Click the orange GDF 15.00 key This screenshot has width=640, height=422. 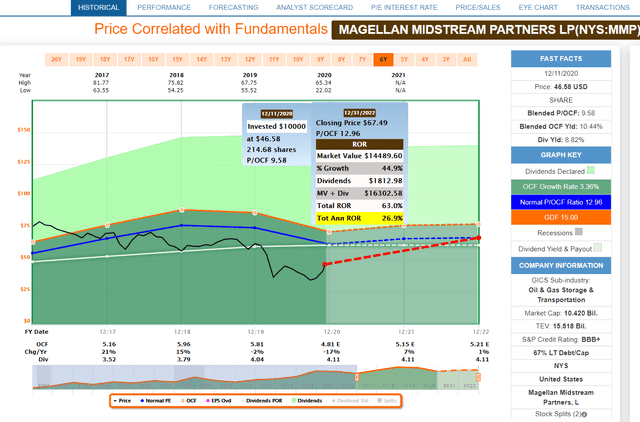561,218
